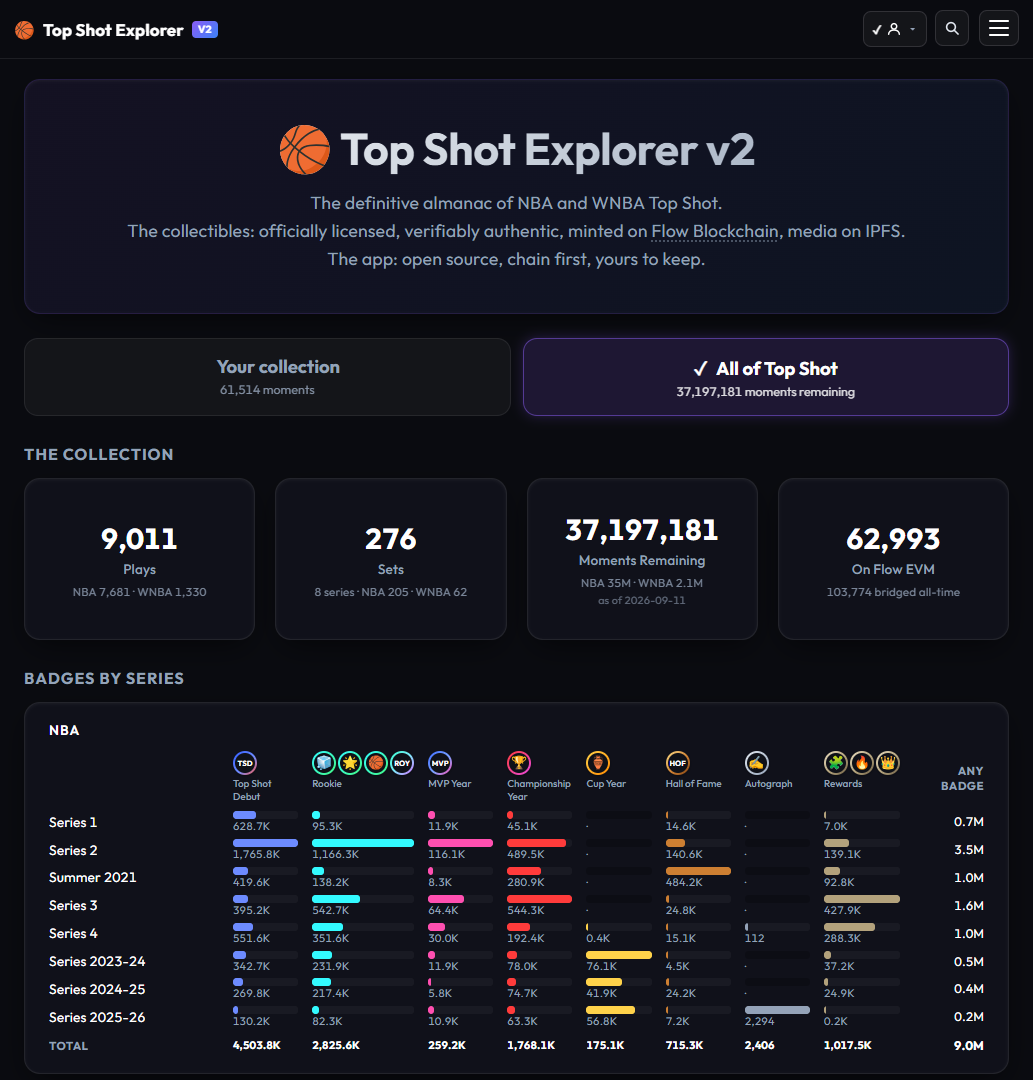Click the ice cube Rookie badge icon
The height and width of the screenshot is (1080, 1033).
[324, 763]
